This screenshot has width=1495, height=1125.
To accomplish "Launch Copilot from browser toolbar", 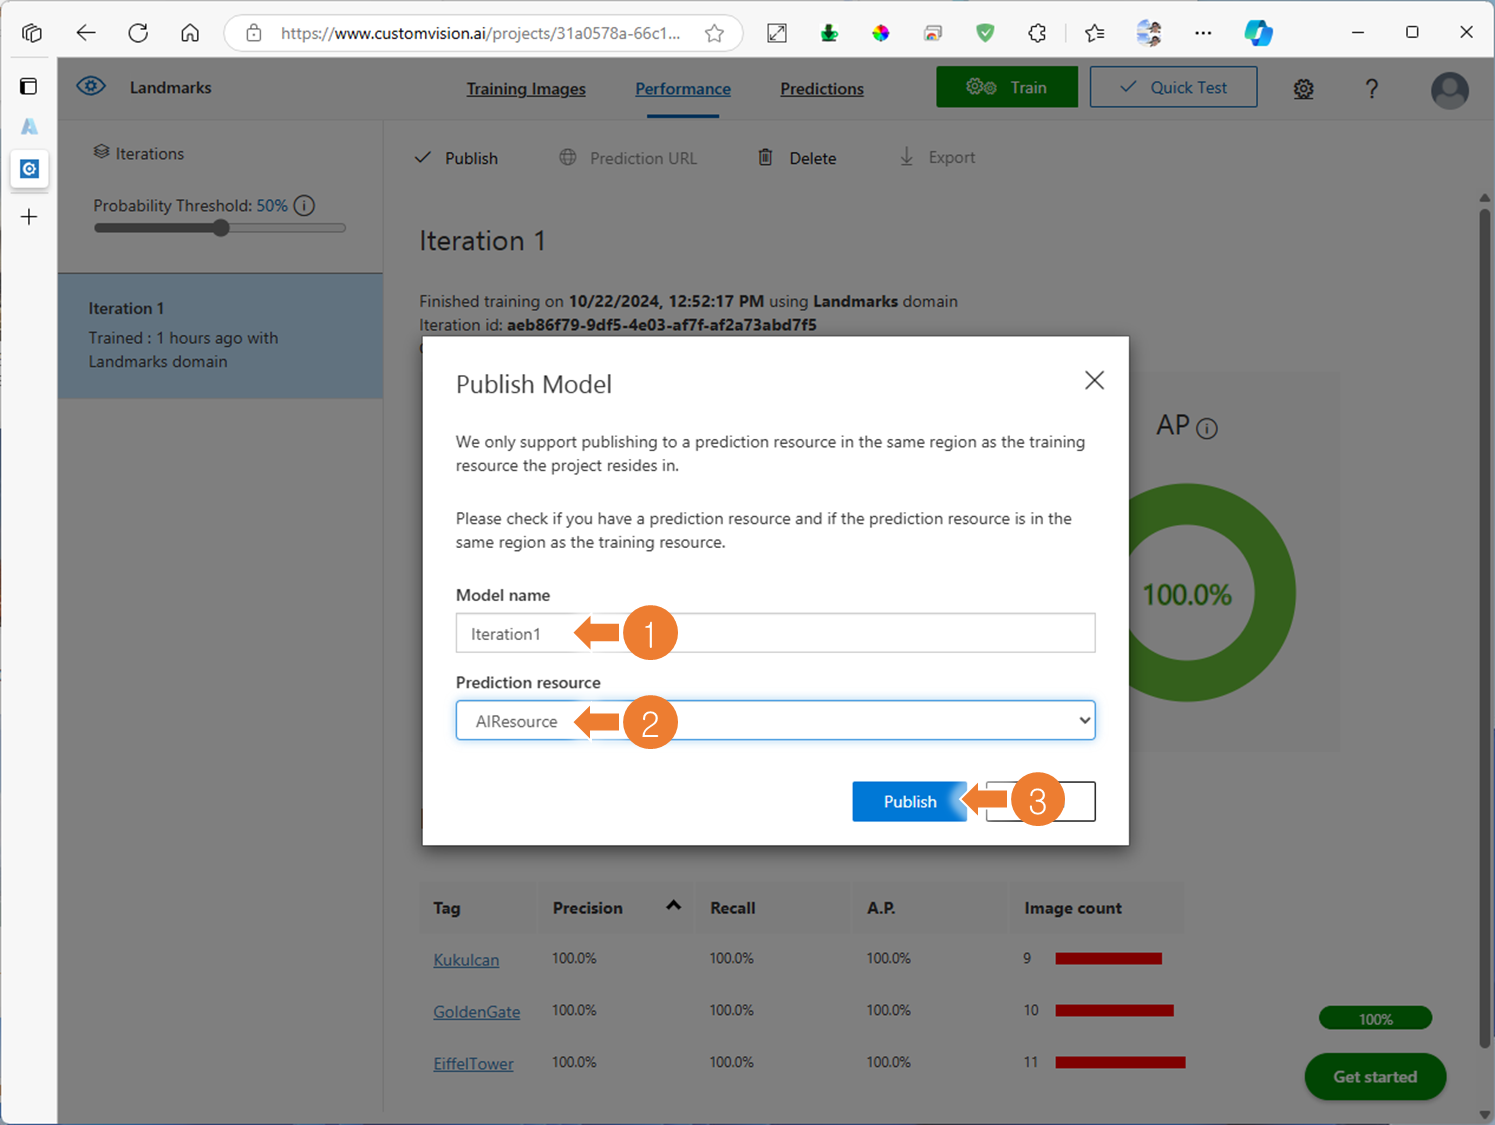I will 1258,33.
